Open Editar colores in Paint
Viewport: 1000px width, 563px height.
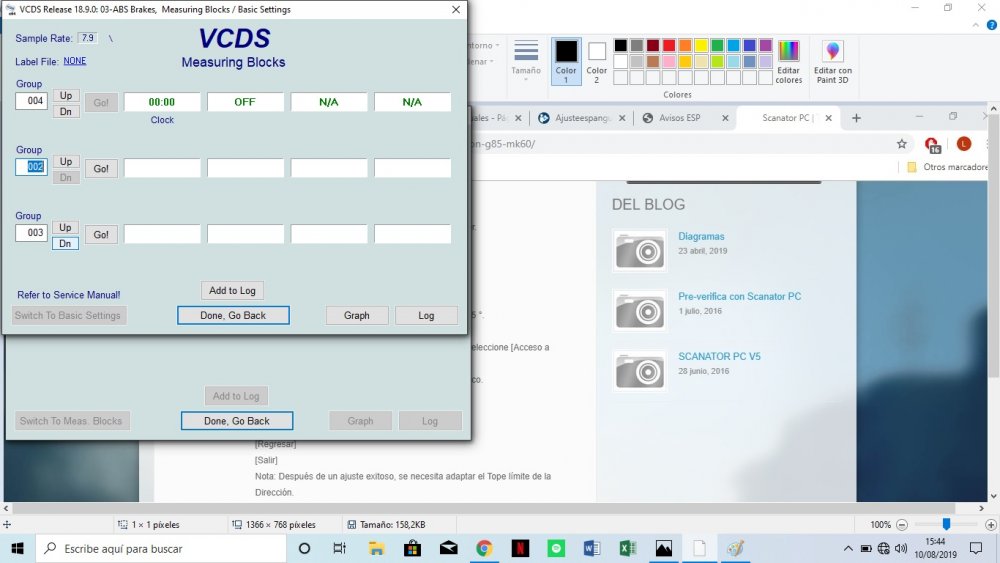(x=789, y=62)
